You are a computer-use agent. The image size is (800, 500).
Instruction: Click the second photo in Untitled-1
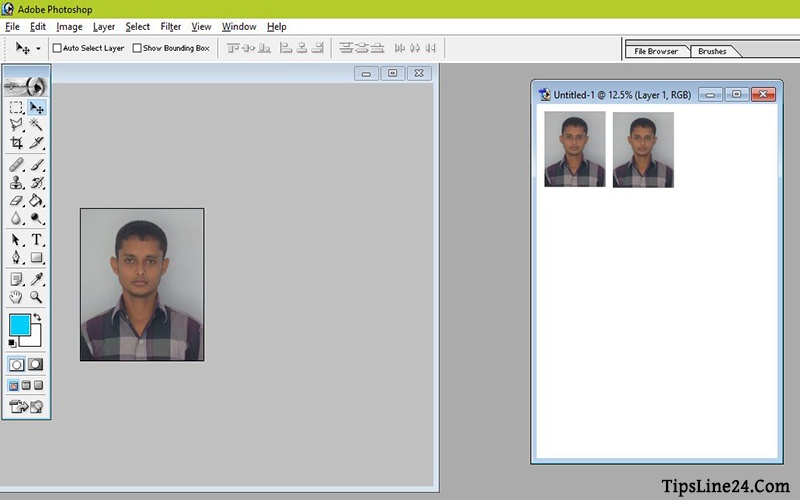pos(643,149)
